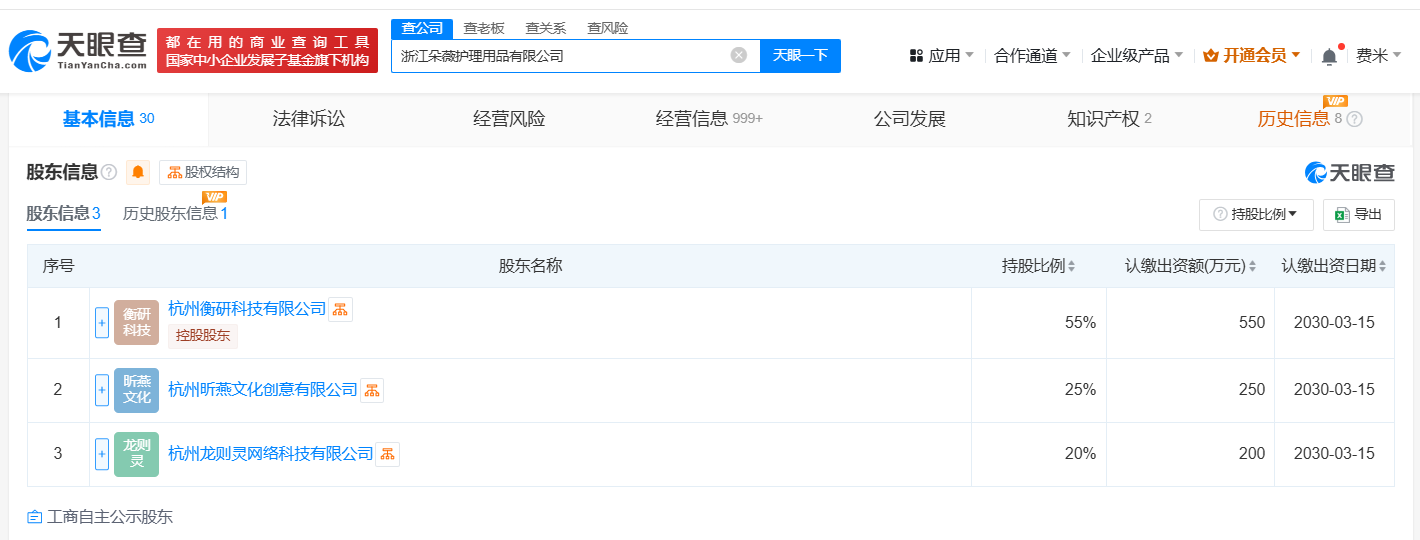Click the 衡研科技 company logo tile
Screen dimensions: 1420x540
coord(136,322)
